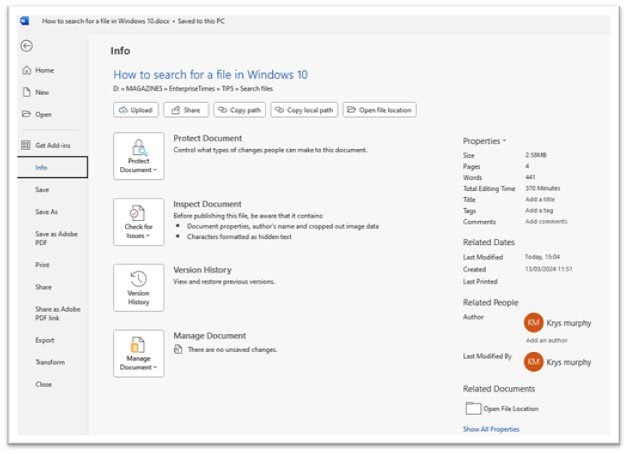Click the Word app icon in title bar
Viewport: 628px width, 454px height.
(24, 21)
